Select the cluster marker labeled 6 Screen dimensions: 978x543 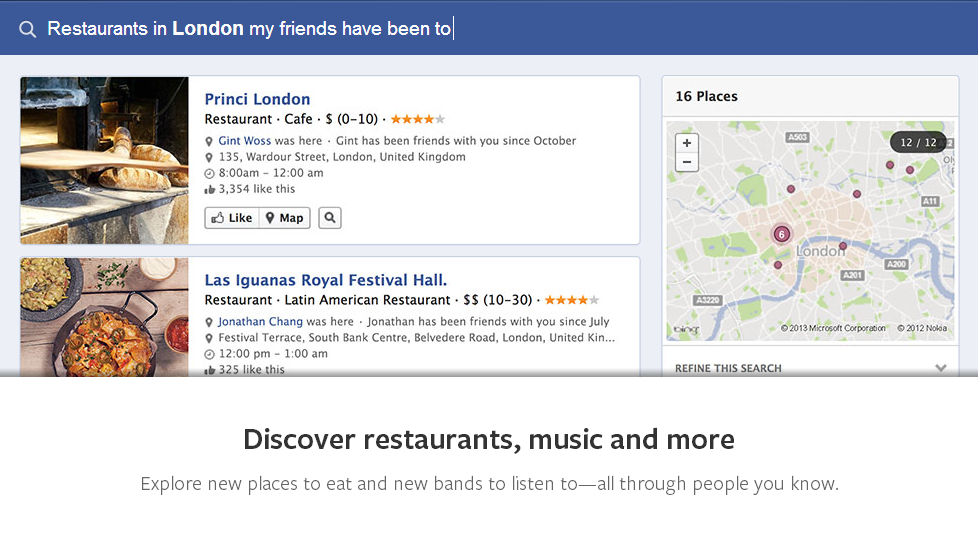(781, 234)
